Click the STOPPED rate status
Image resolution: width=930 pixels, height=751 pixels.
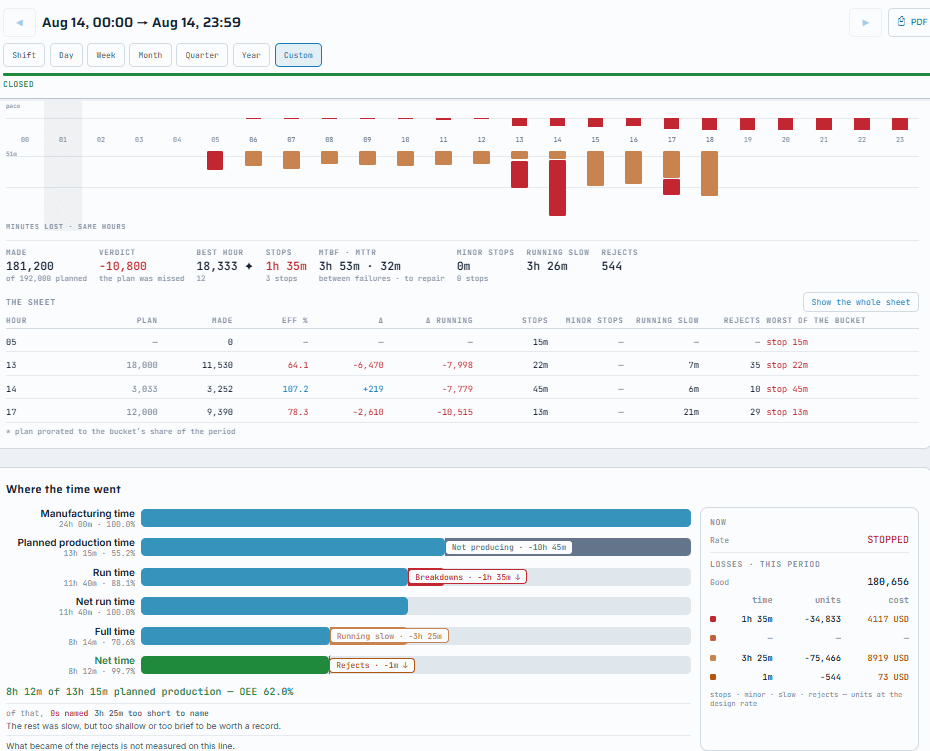(x=888, y=540)
